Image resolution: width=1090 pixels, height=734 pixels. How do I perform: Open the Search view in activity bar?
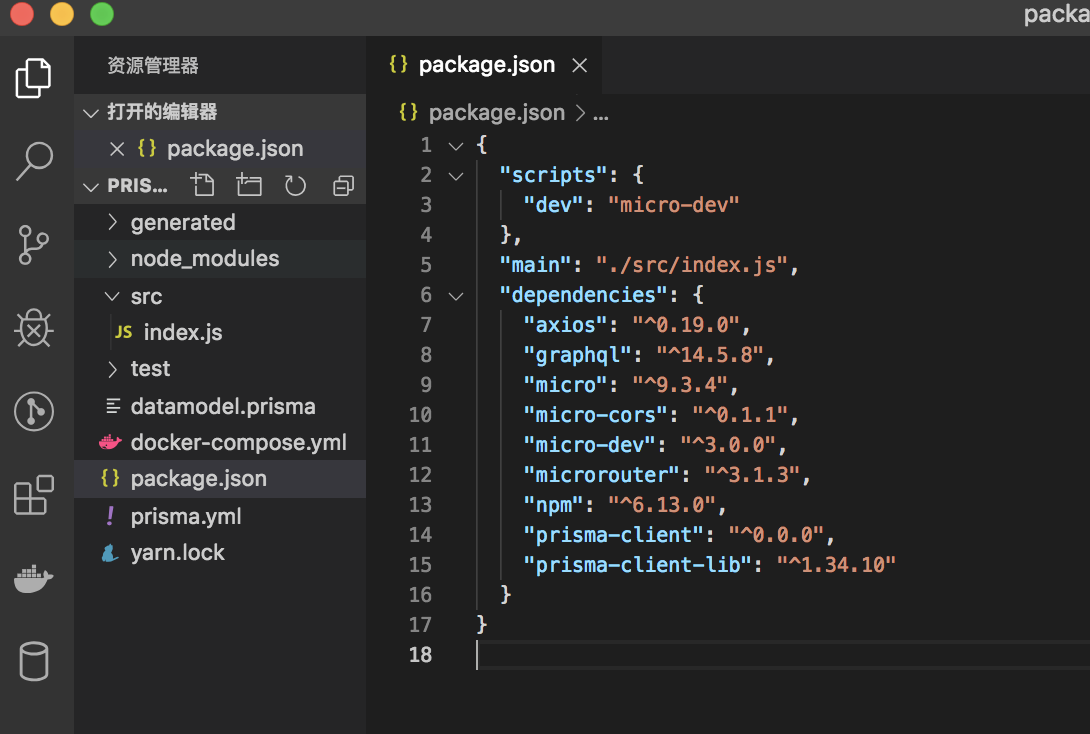(x=34, y=160)
